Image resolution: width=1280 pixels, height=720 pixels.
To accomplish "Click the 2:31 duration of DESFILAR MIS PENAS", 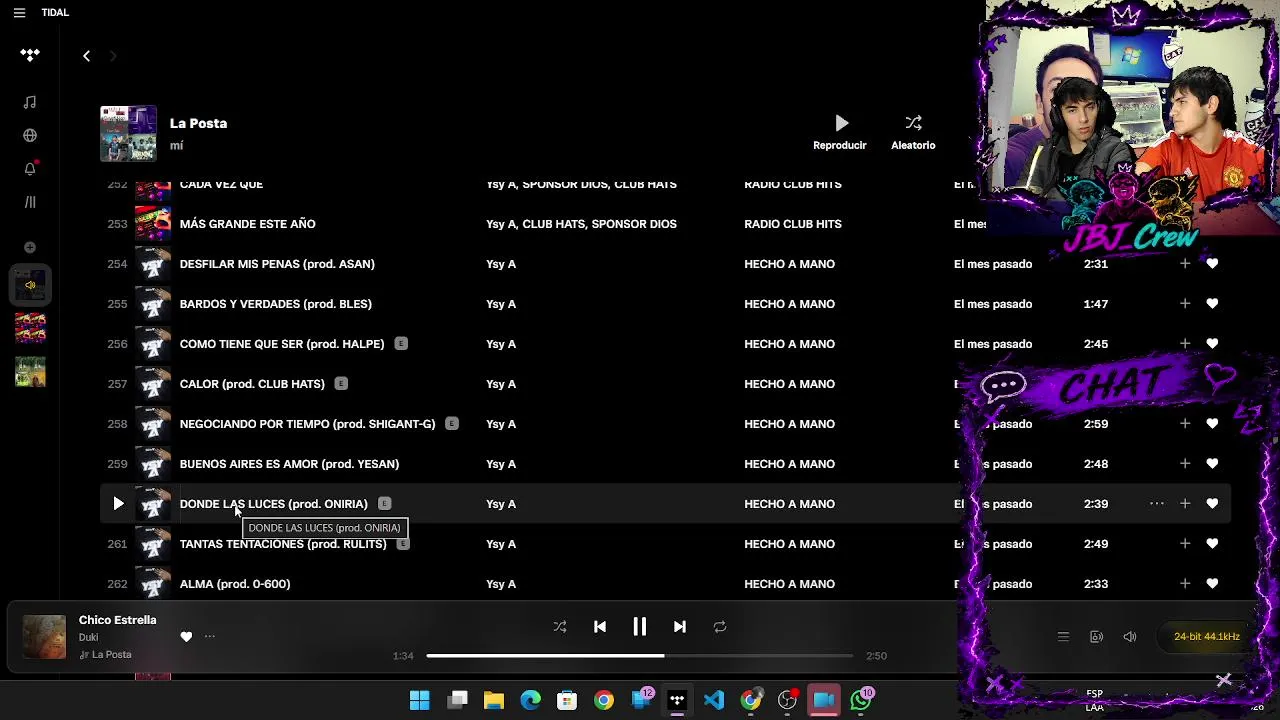I will [x=1096, y=264].
